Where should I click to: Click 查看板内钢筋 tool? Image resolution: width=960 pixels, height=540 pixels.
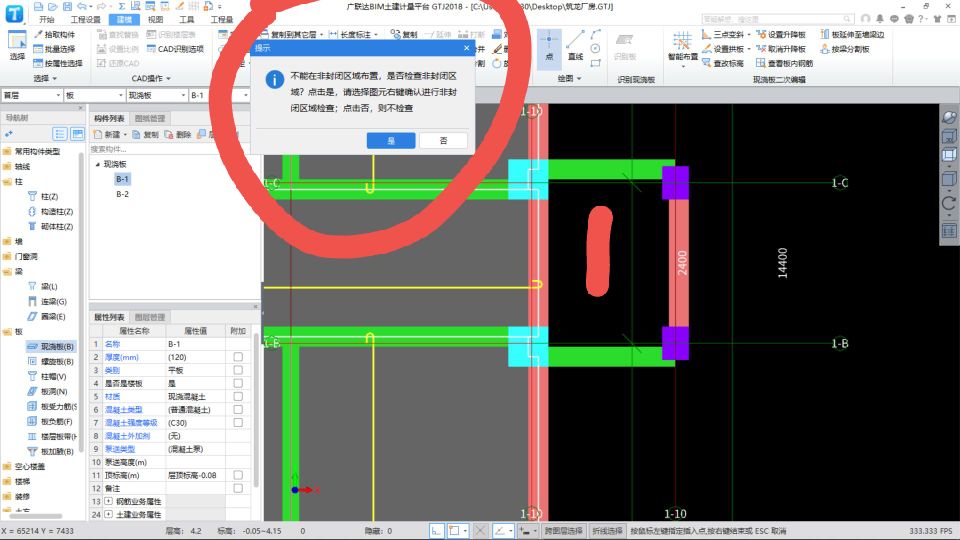pyautogui.click(x=784, y=63)
